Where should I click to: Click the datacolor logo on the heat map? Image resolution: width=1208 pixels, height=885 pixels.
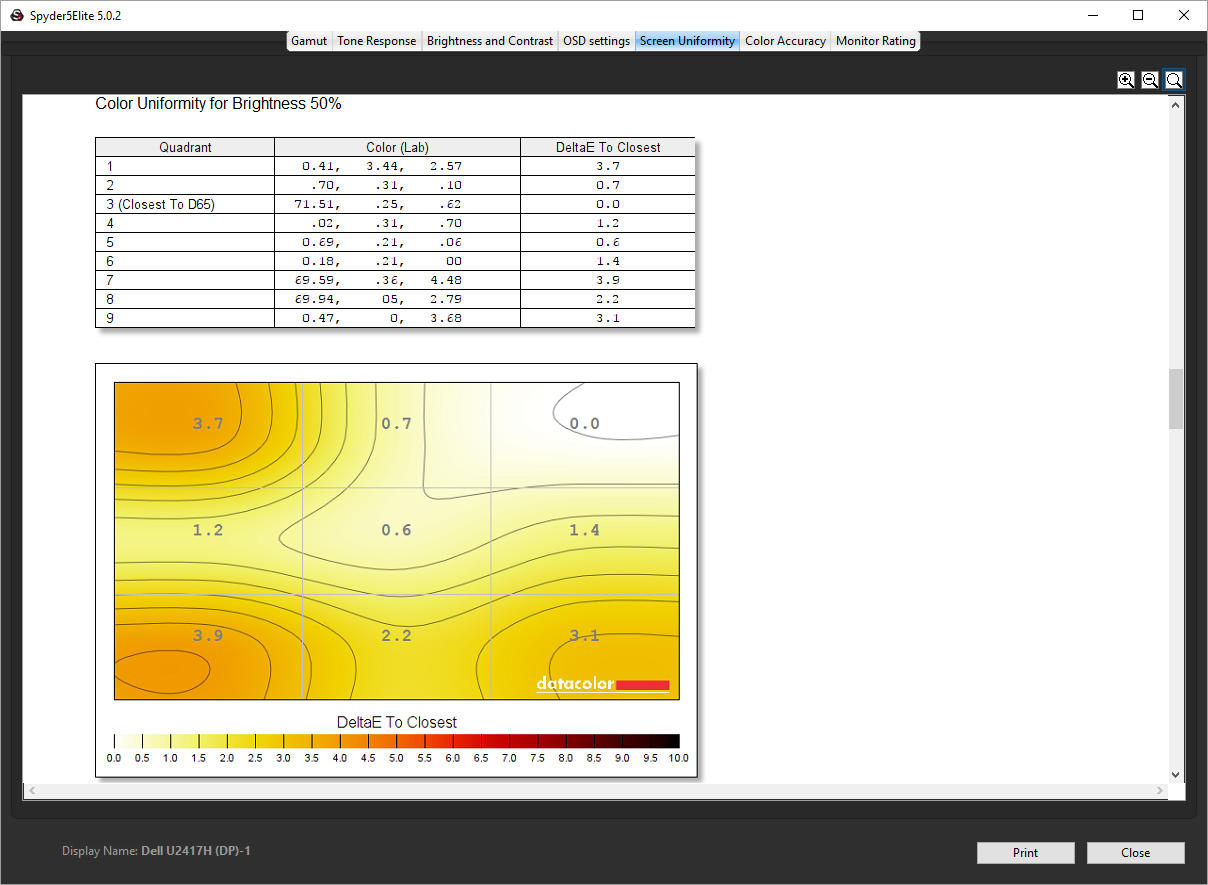click(602, 685)
